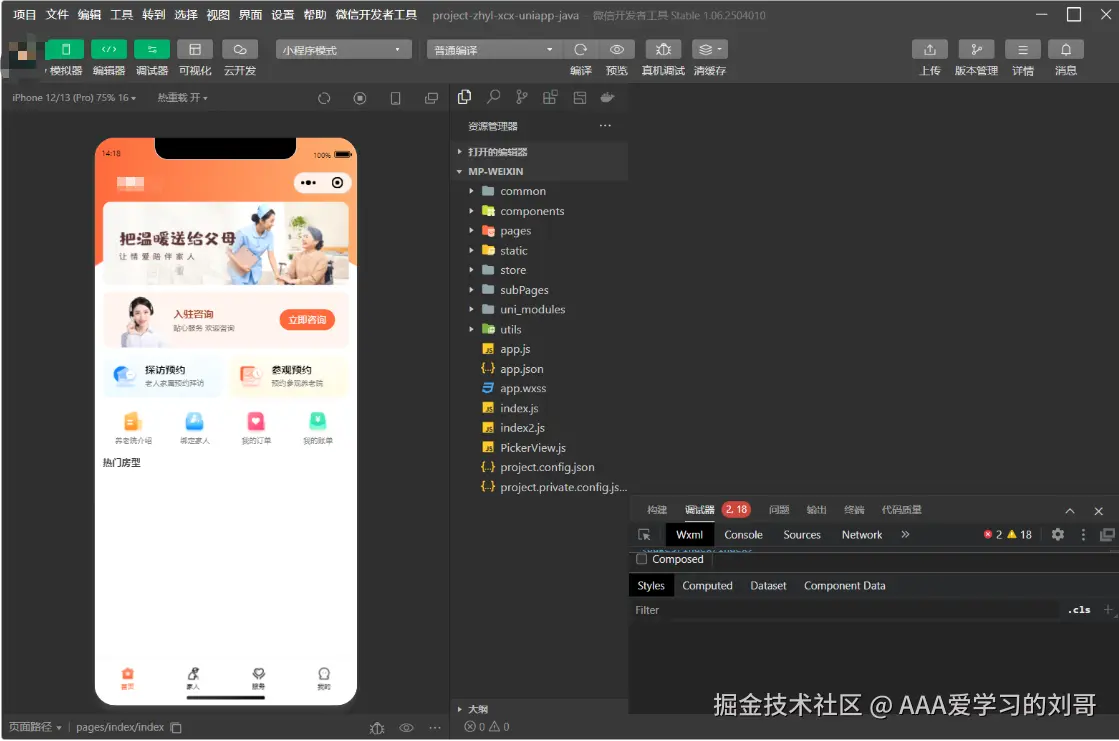Click the upload icon

coord(929,49)
